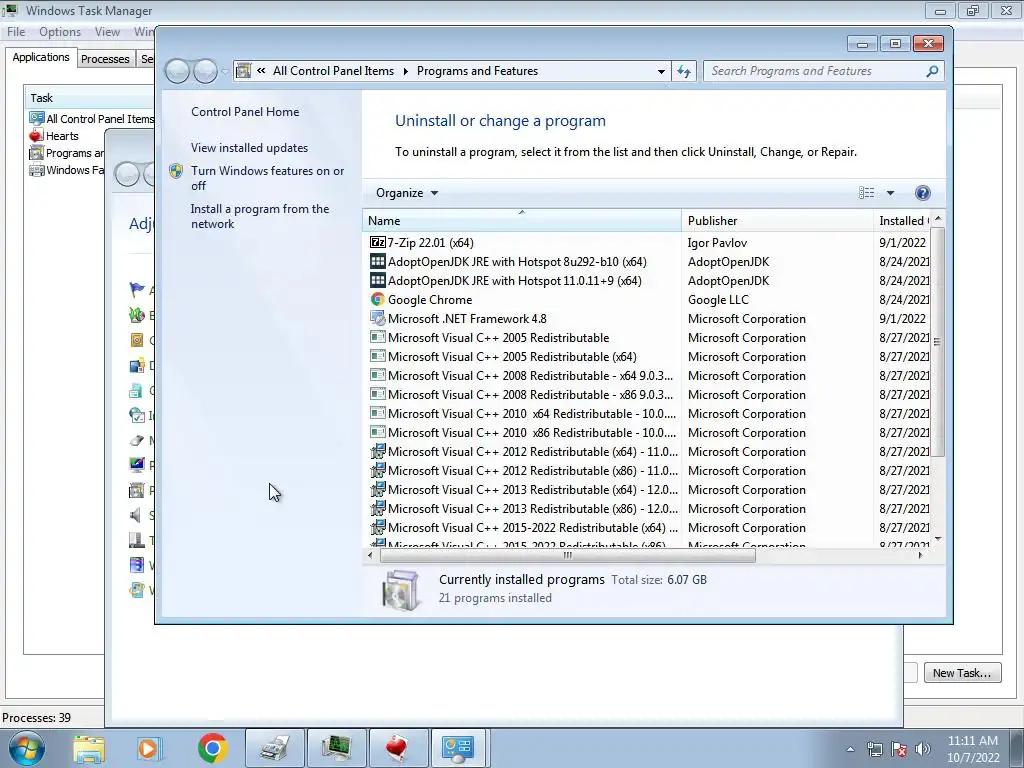
Task: Click Visual C++ 2015-2022 Redistributable (x64) icon
Action: [x=377, y=527]
